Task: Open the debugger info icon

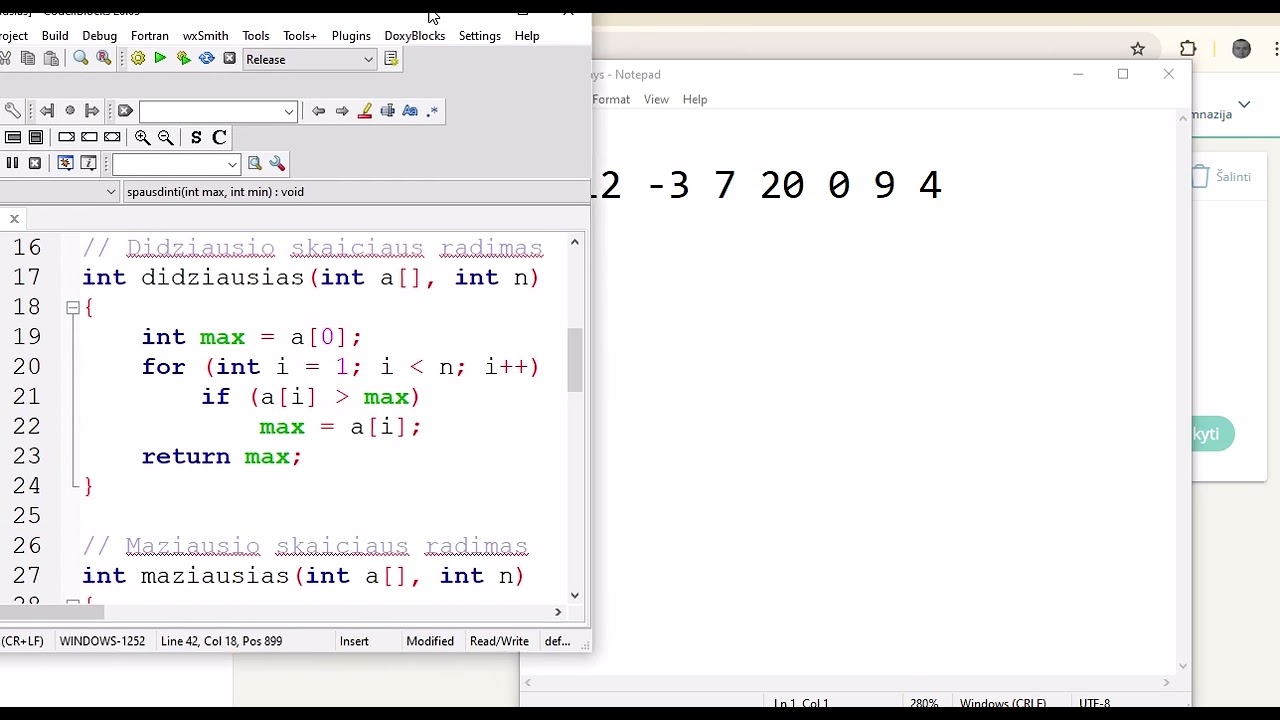Action: click(x=88, y=164)
